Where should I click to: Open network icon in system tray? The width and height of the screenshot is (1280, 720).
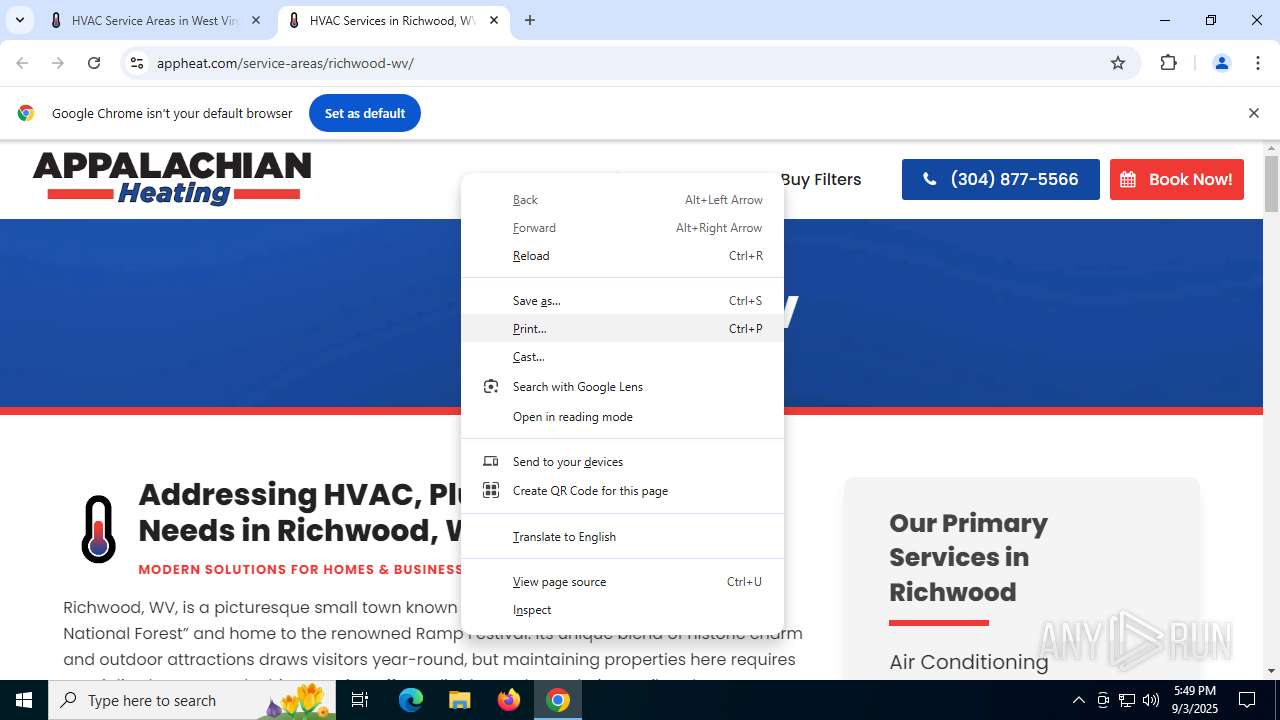(x=1126, y=700)
